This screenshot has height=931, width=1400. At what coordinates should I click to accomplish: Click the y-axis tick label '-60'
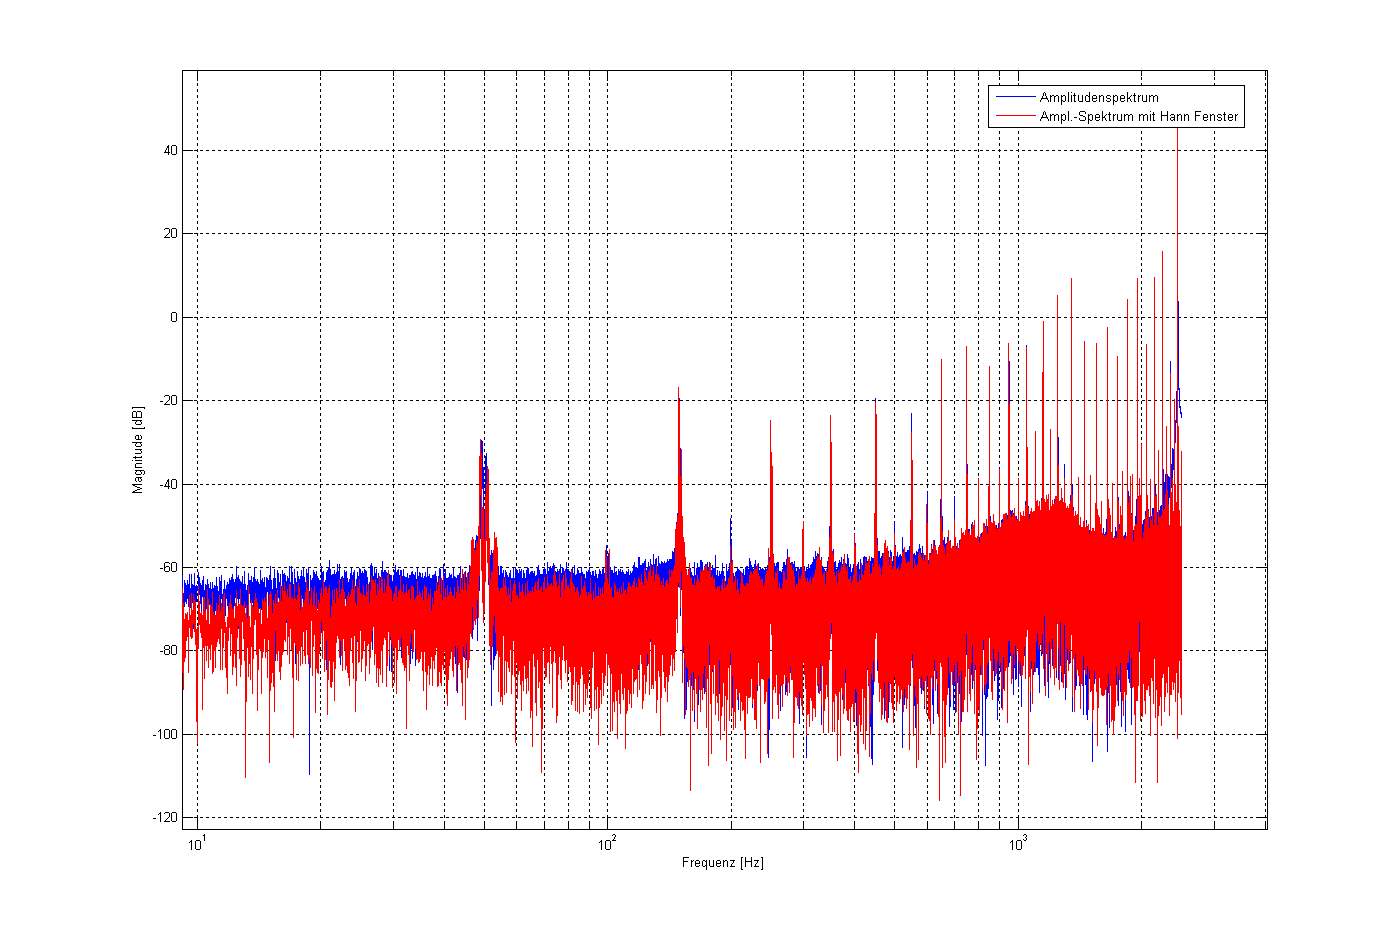pyautogui.click(x=168, y=567)
